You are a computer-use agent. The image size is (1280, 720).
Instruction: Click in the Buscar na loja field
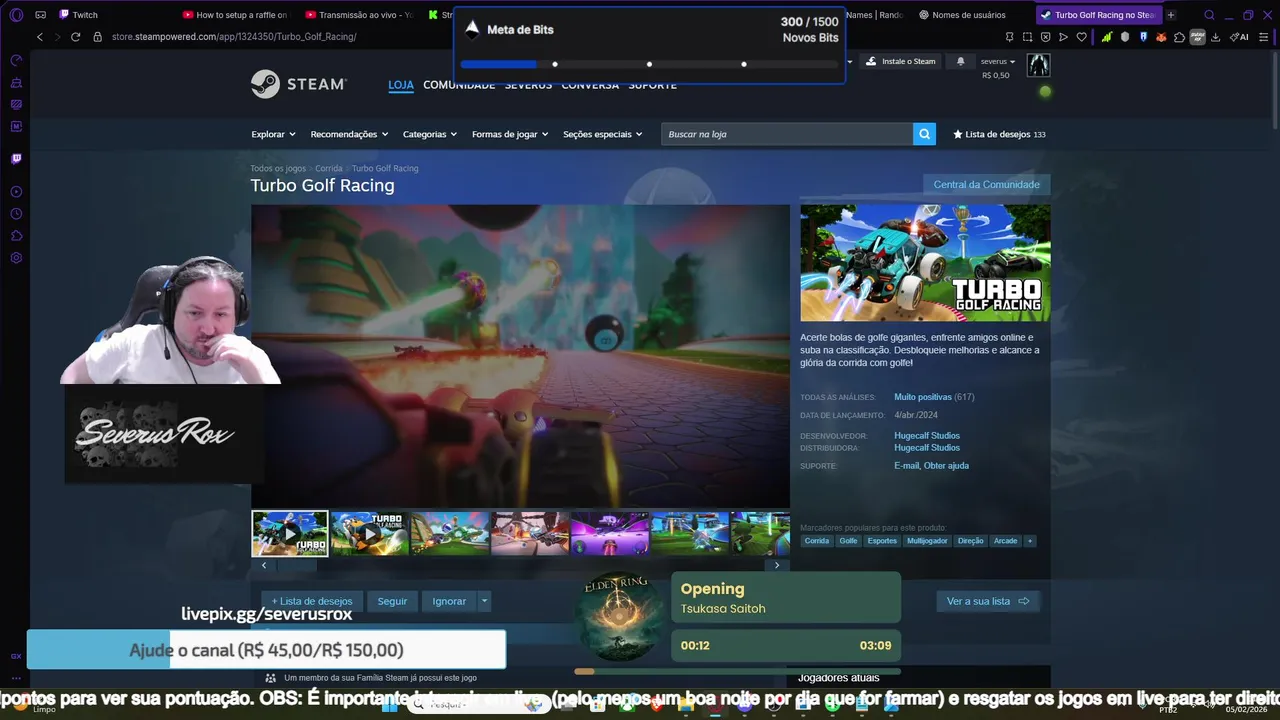tap(787, 134)
